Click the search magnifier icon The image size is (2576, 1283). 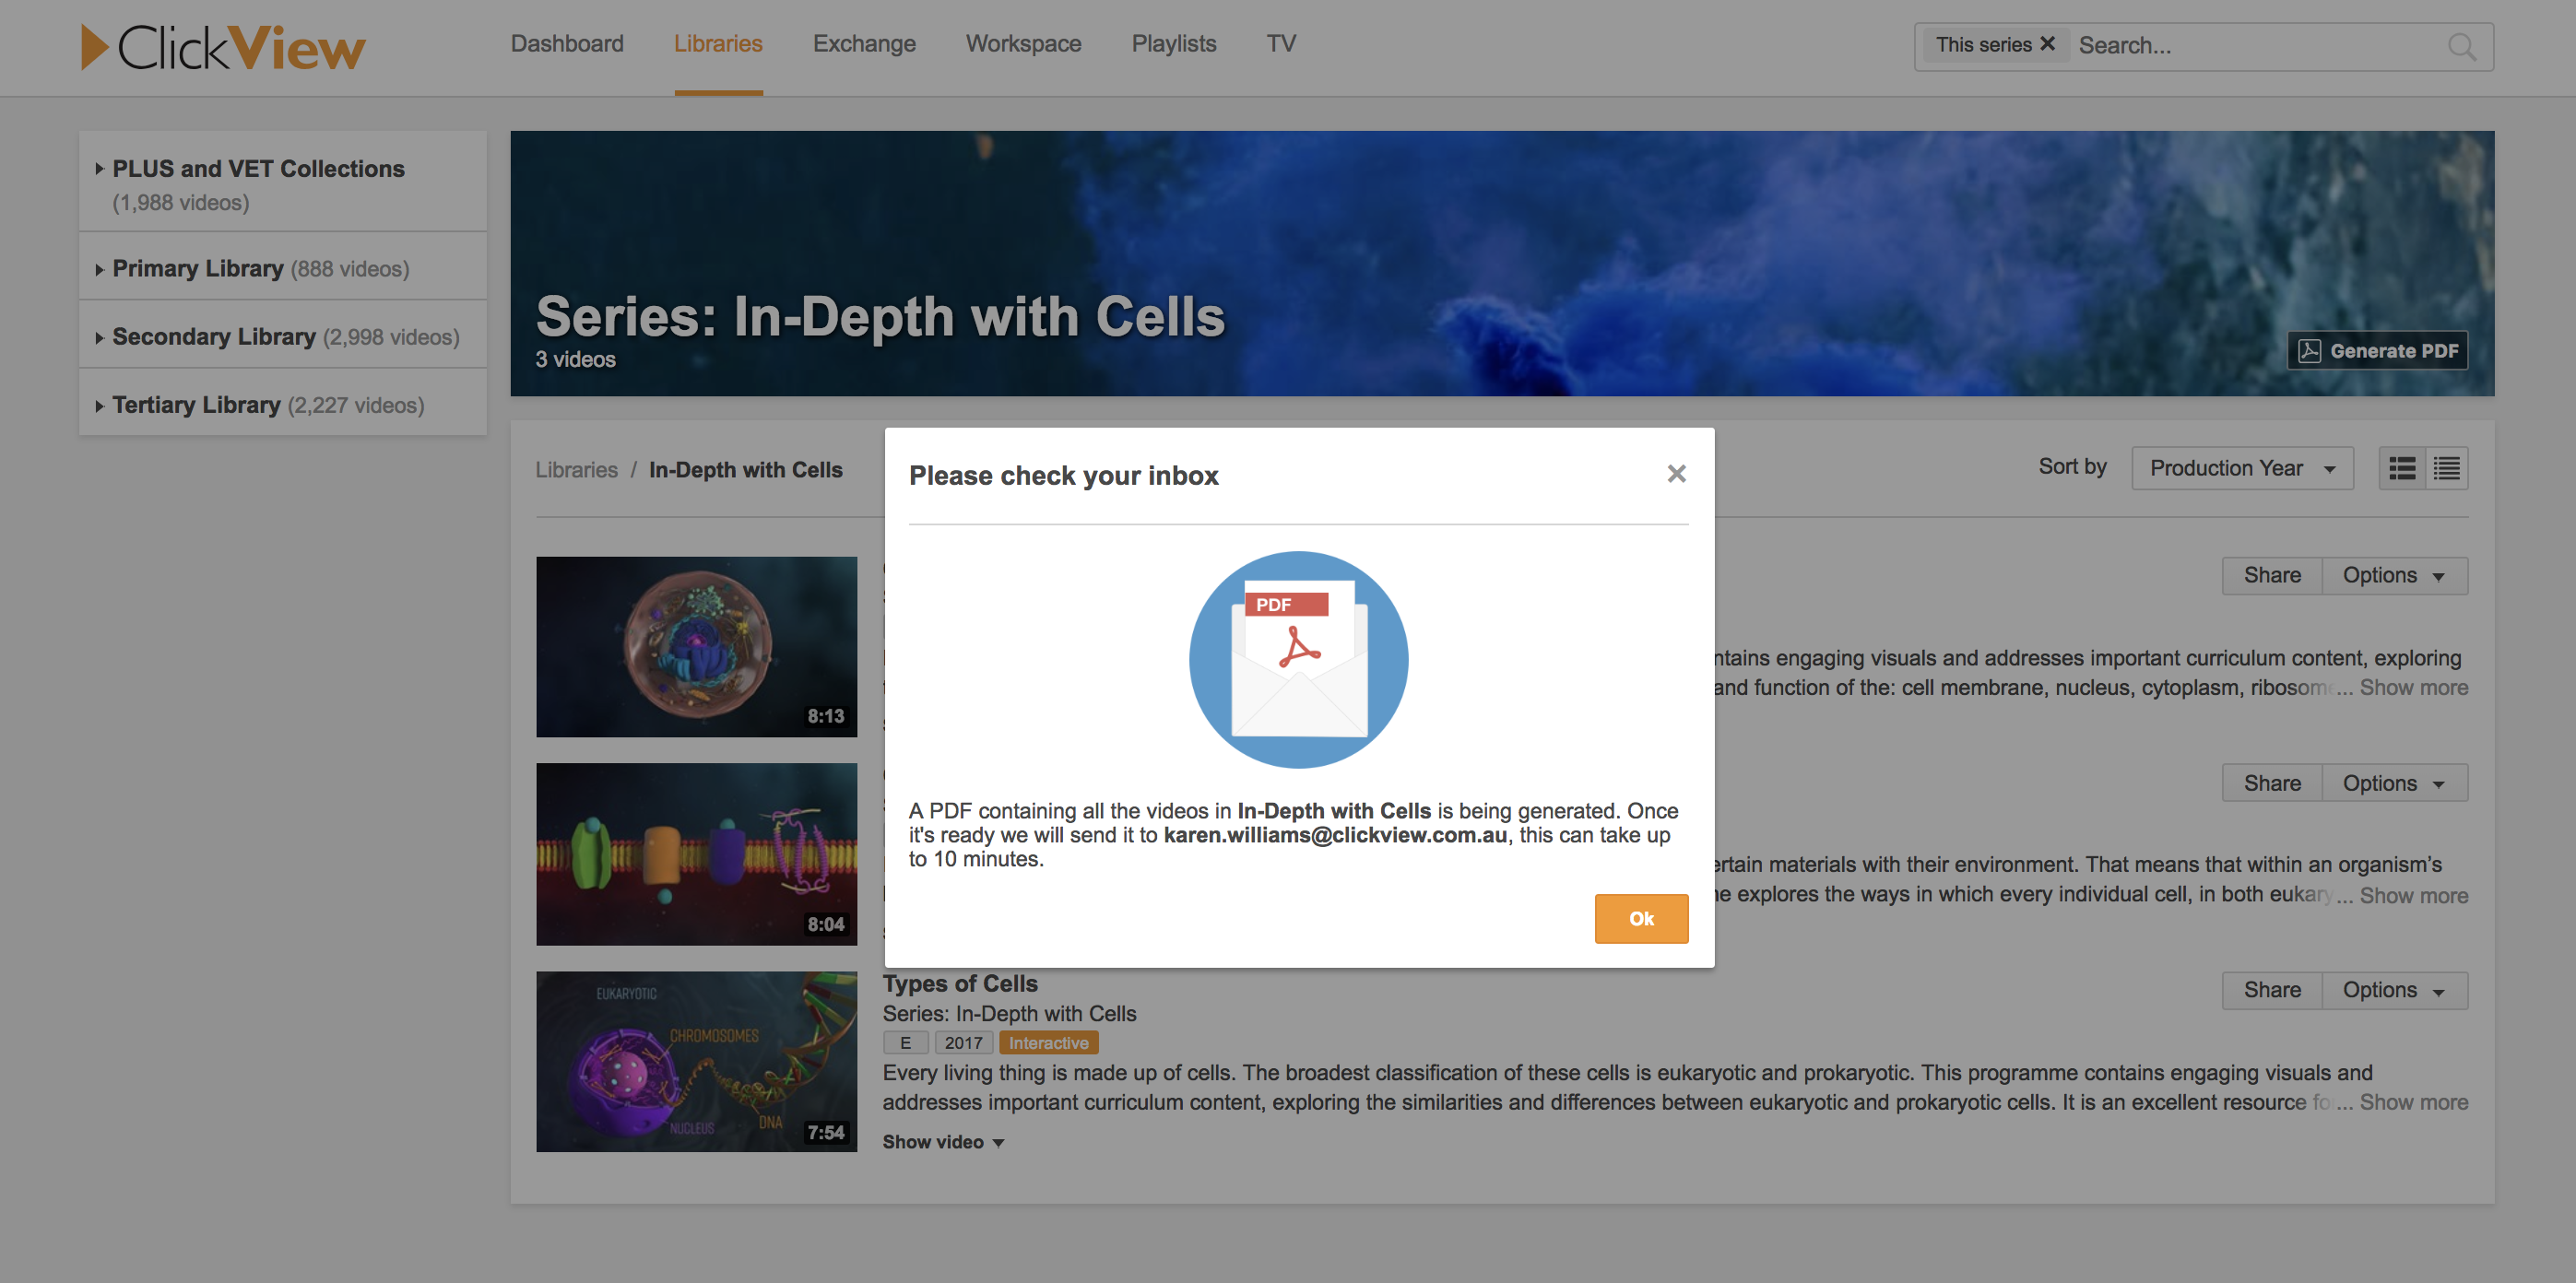tap(2461, 46)
